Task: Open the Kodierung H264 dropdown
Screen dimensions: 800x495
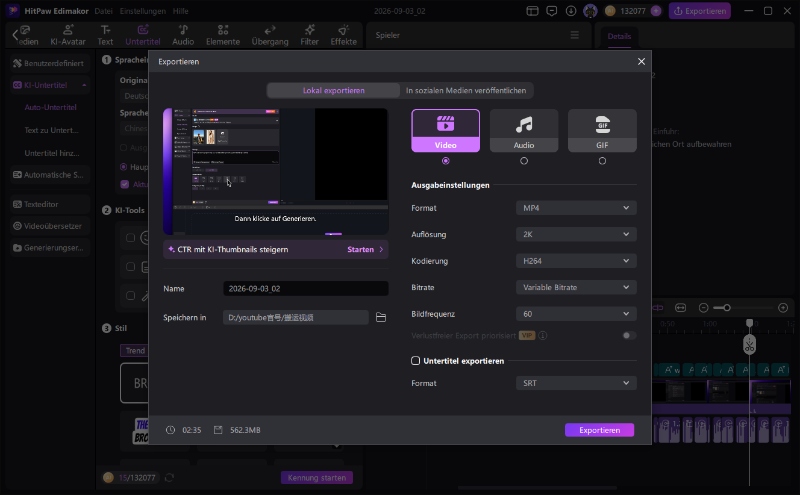Action: coord(576,261)
